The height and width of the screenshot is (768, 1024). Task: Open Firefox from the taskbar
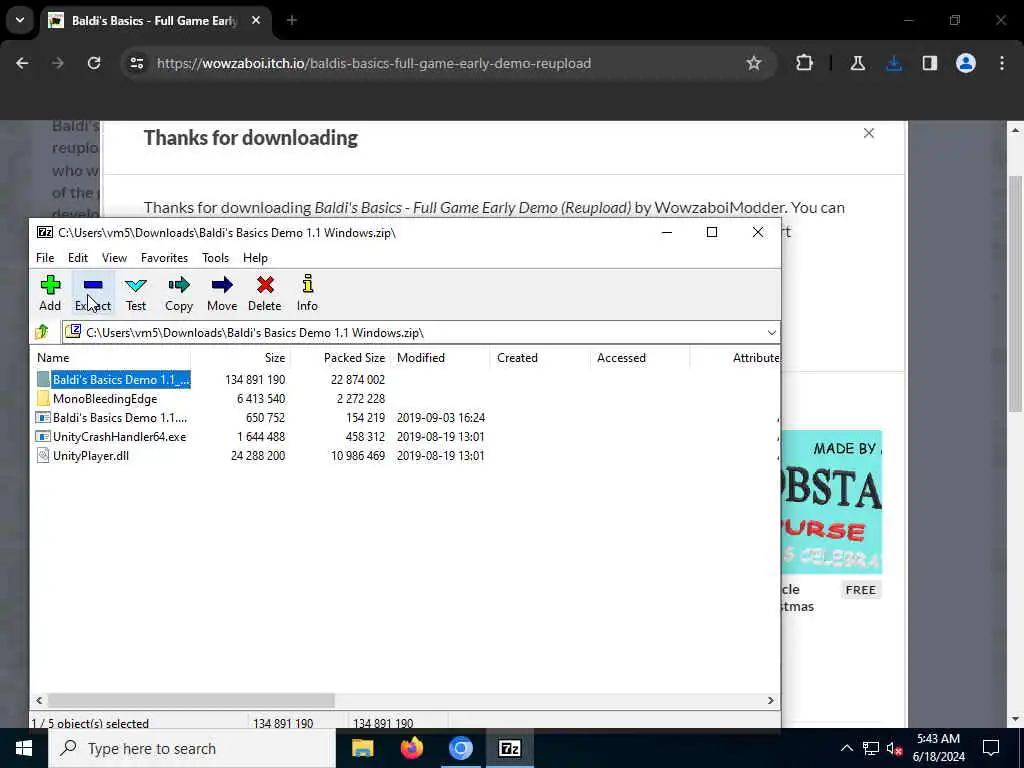coord(411,748)
